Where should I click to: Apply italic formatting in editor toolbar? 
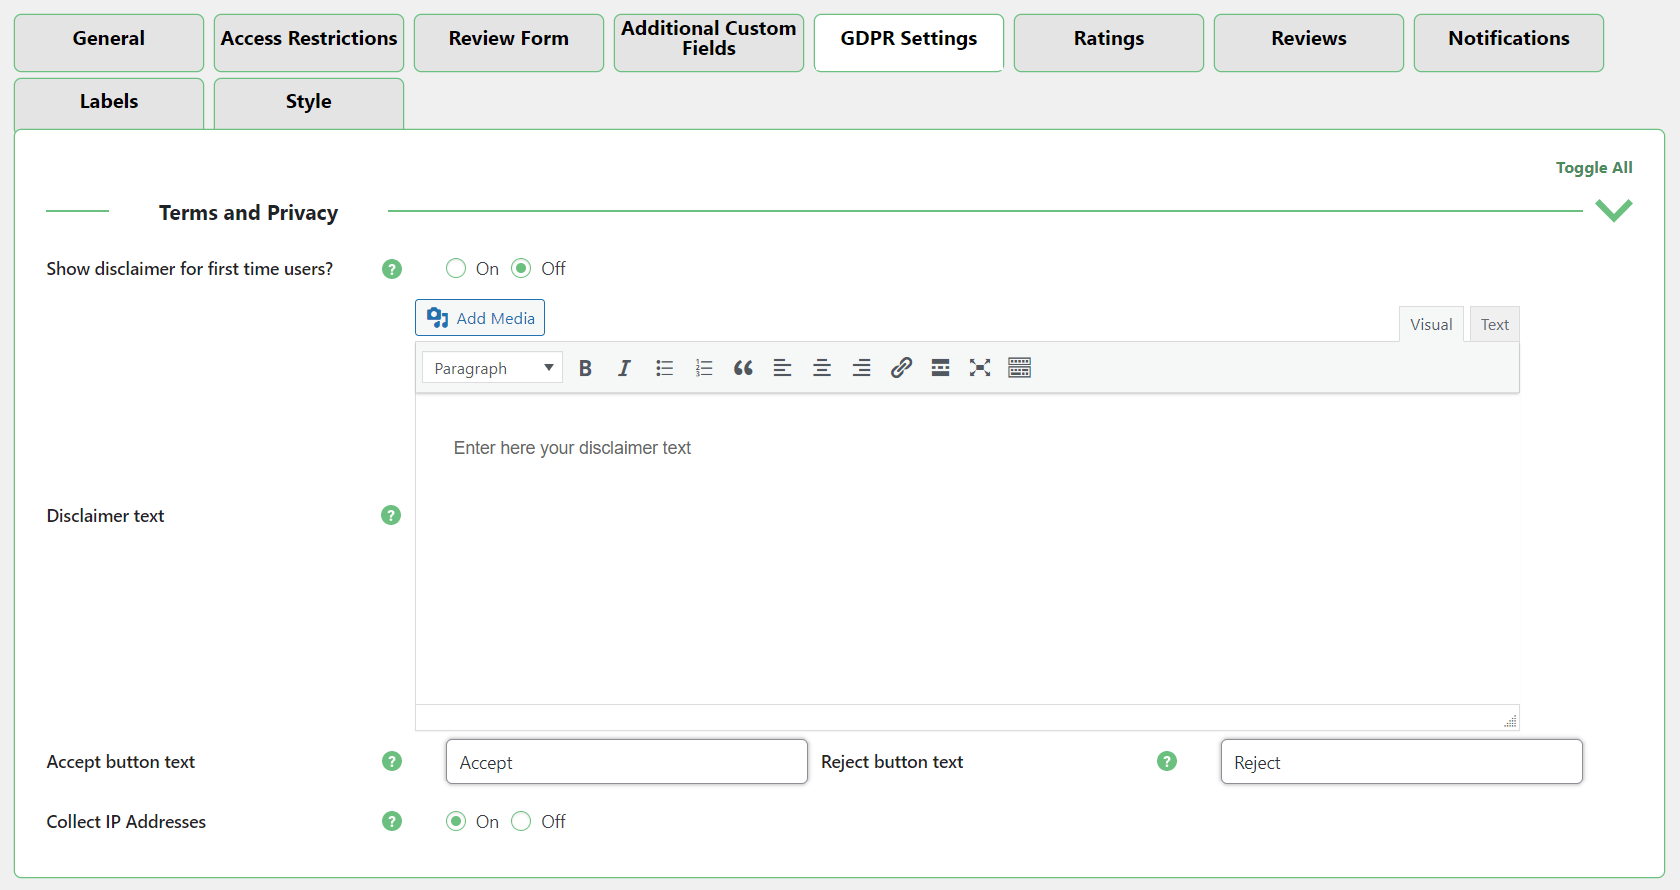point(624,368)
